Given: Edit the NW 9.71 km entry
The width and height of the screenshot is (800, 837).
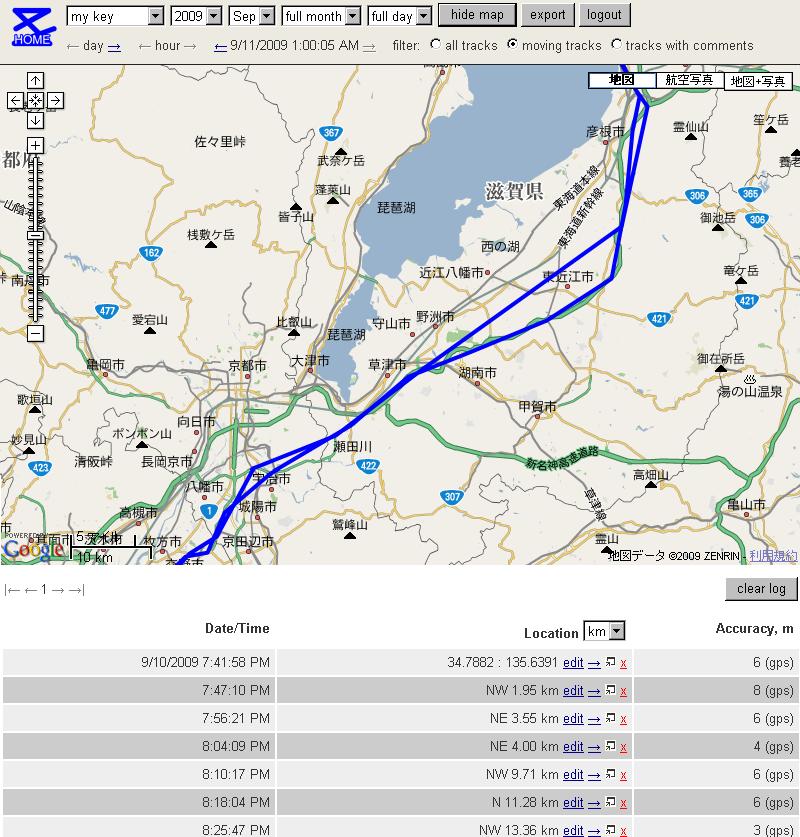Looking at the screenshot, I should pos(573,774).
